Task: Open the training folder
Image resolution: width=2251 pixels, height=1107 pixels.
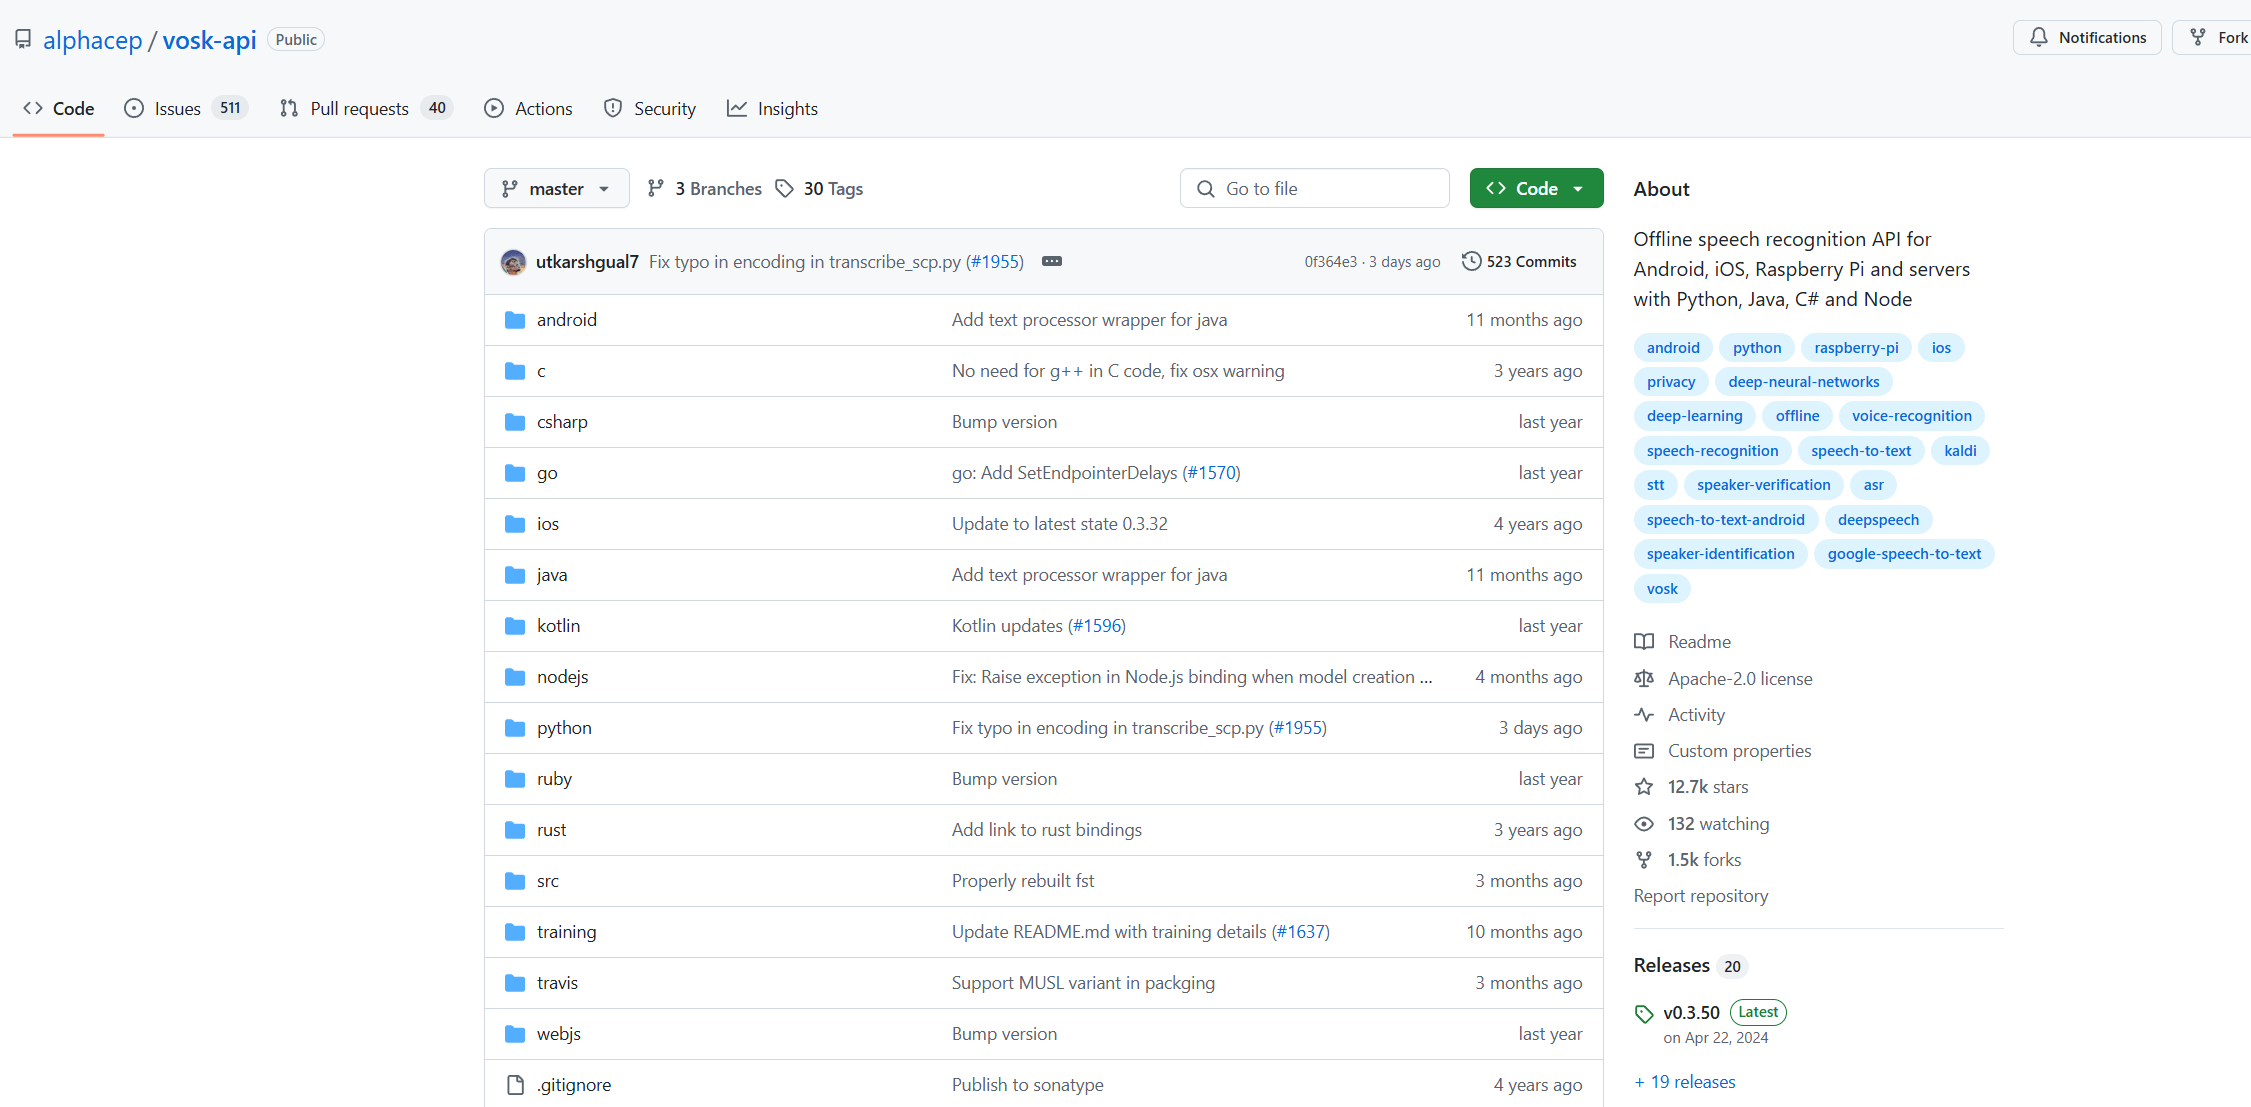Action: pyautogui.click(x=566, y=932)
